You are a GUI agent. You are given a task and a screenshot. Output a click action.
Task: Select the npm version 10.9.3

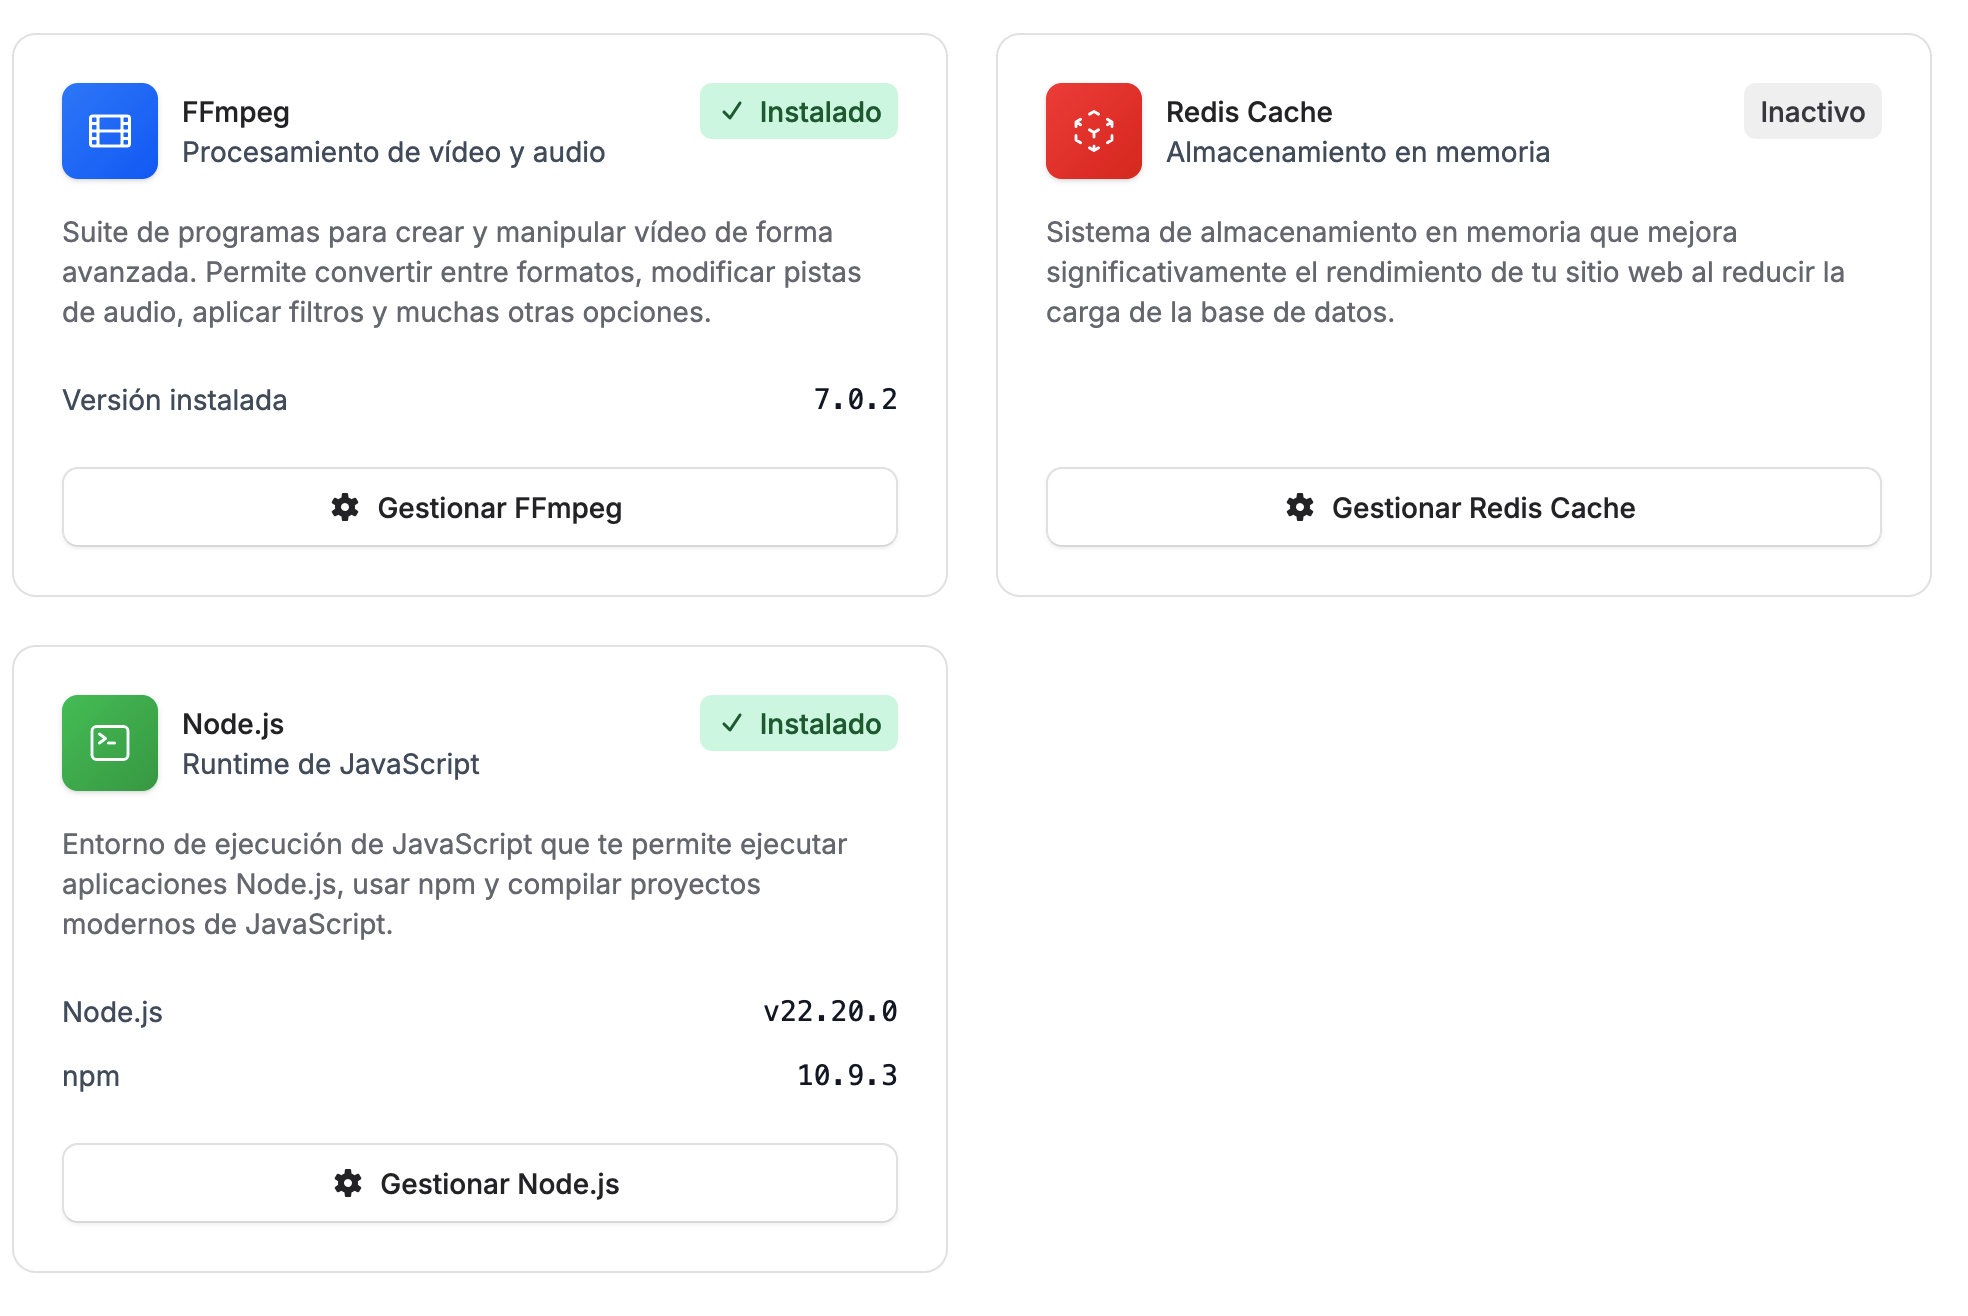(x=846, y=1075)
